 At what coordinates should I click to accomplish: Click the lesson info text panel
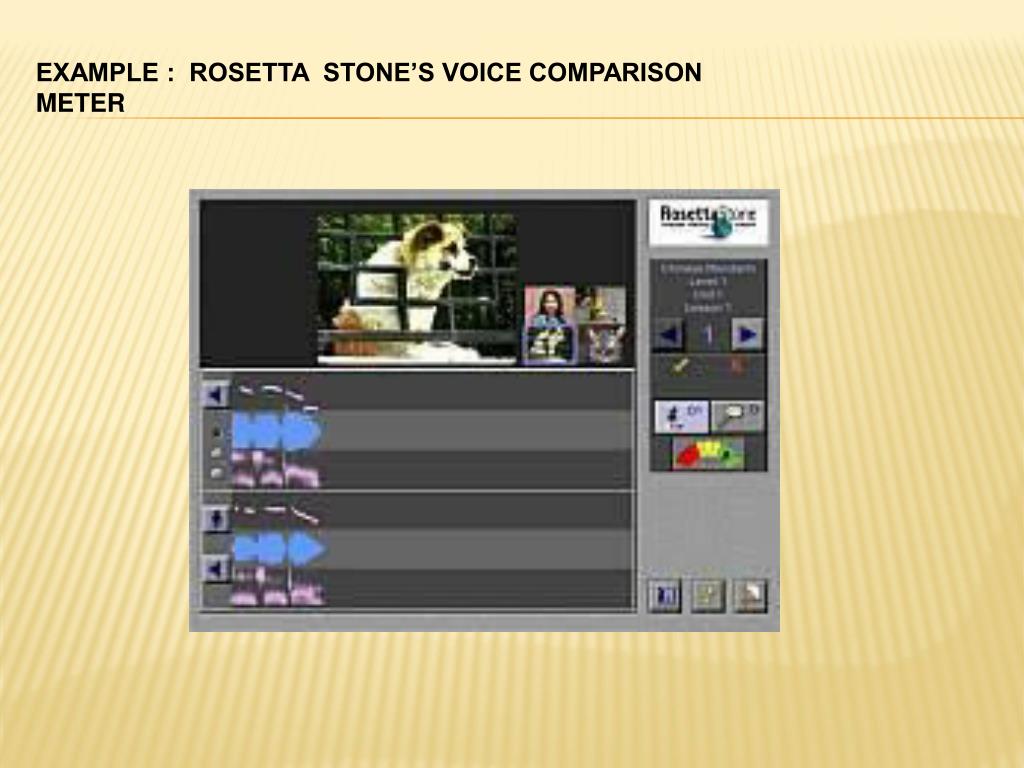coord(709,288)
